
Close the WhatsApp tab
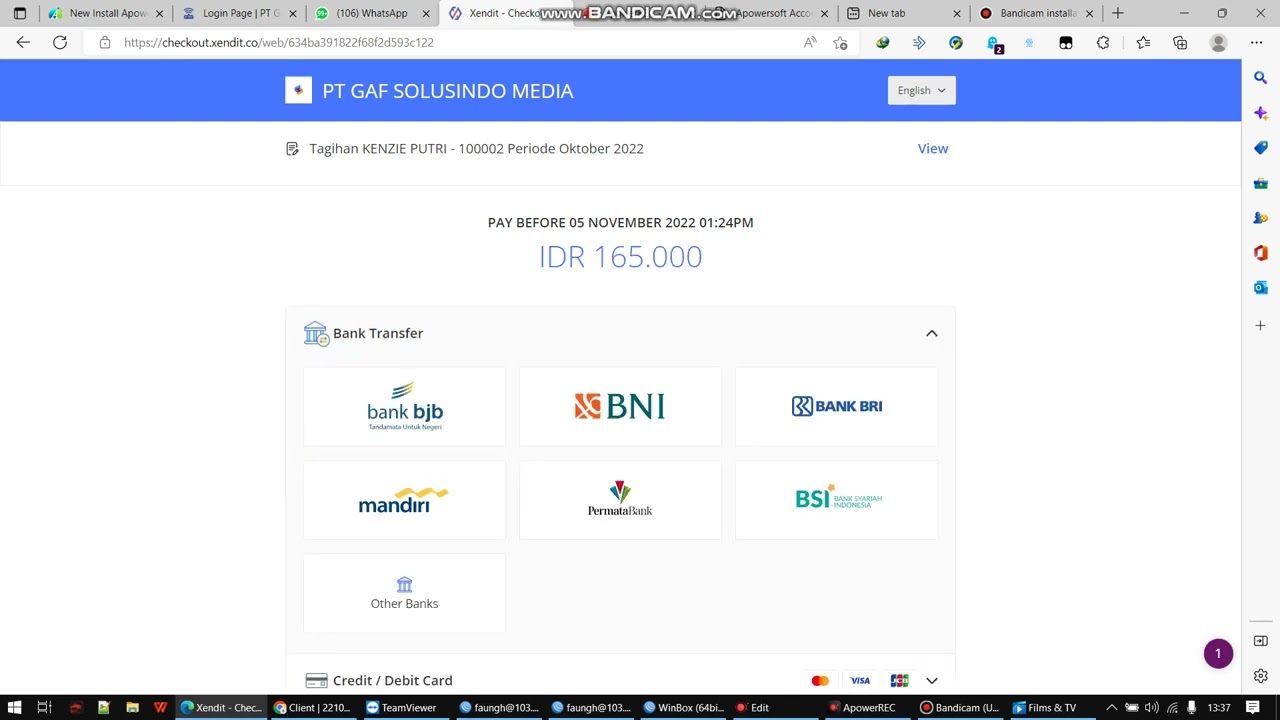click(x=426, y=14)
